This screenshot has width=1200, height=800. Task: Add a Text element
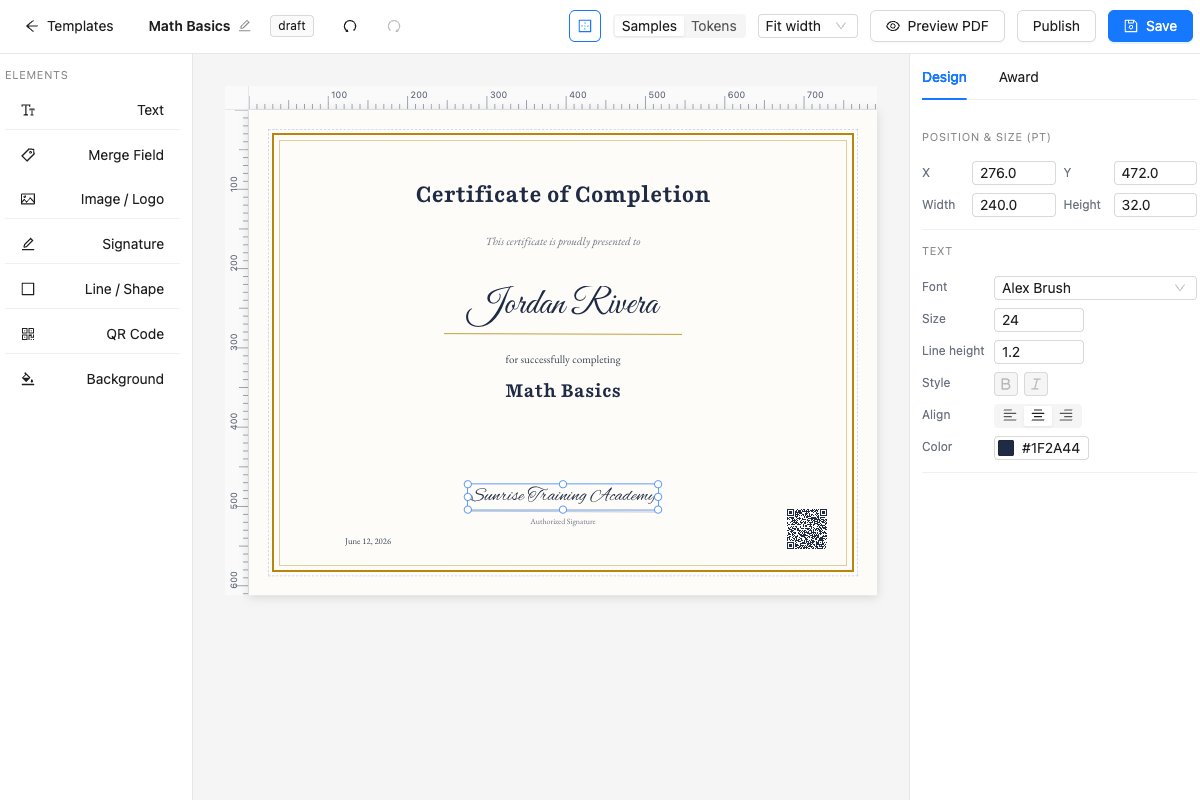coord(92,110)
